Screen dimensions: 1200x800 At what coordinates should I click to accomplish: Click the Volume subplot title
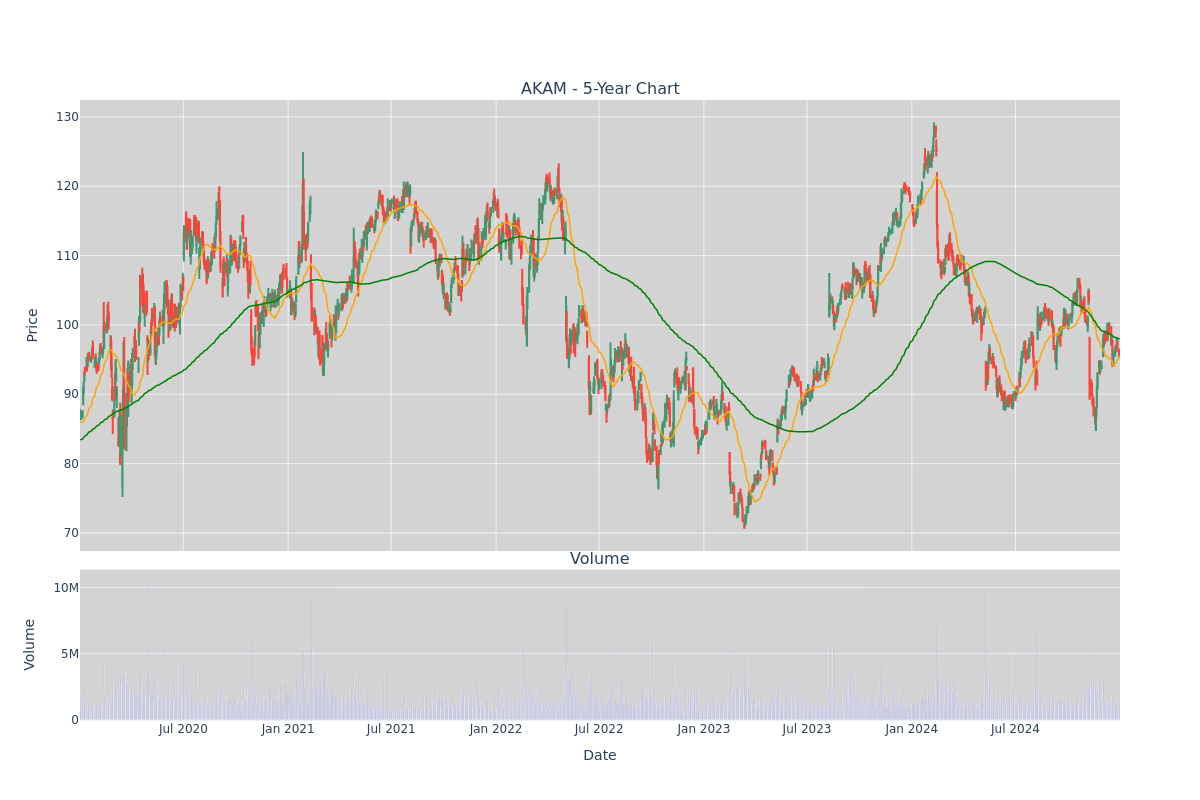pos(600,559)
